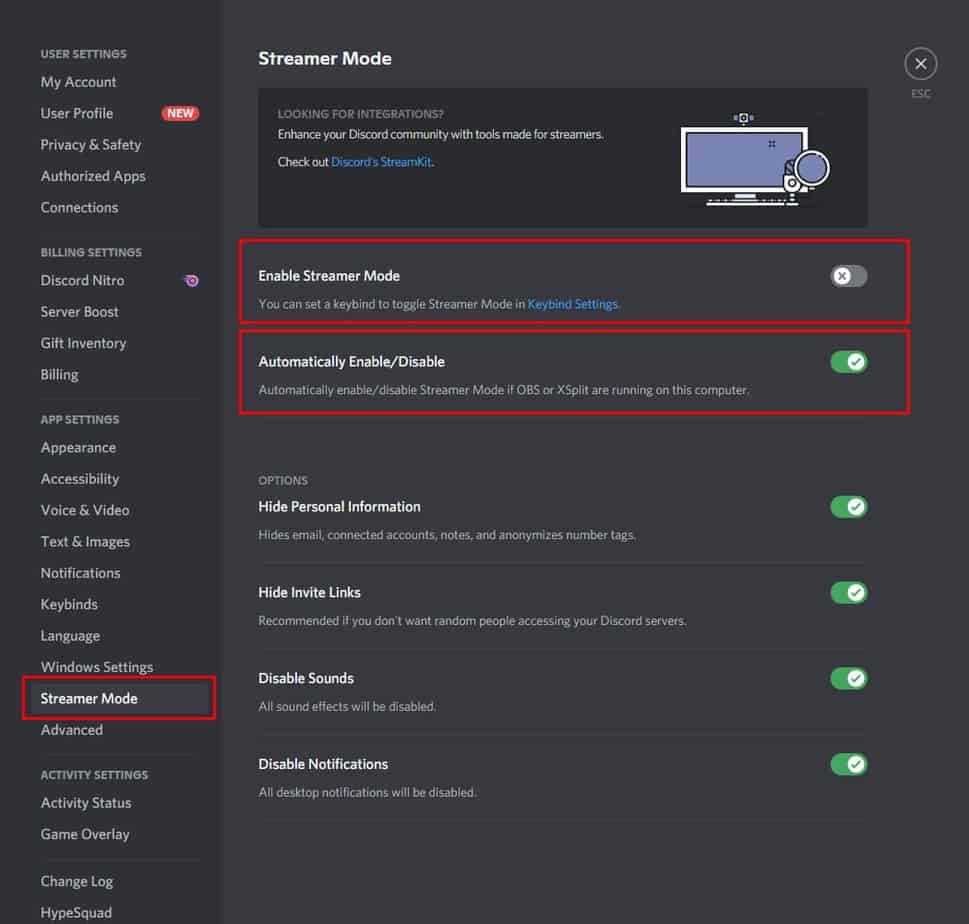Open the Connections settings page
Image resolution: width=969 pixels, height=924 pixels.
pyautogui.click(x=79, y=208)
